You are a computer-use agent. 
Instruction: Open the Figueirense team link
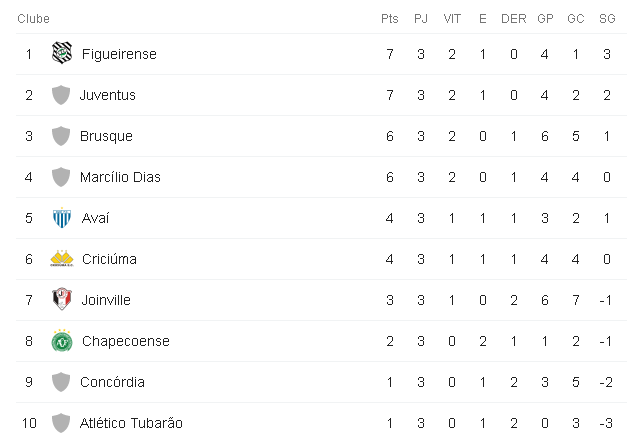tap(119, 54)
